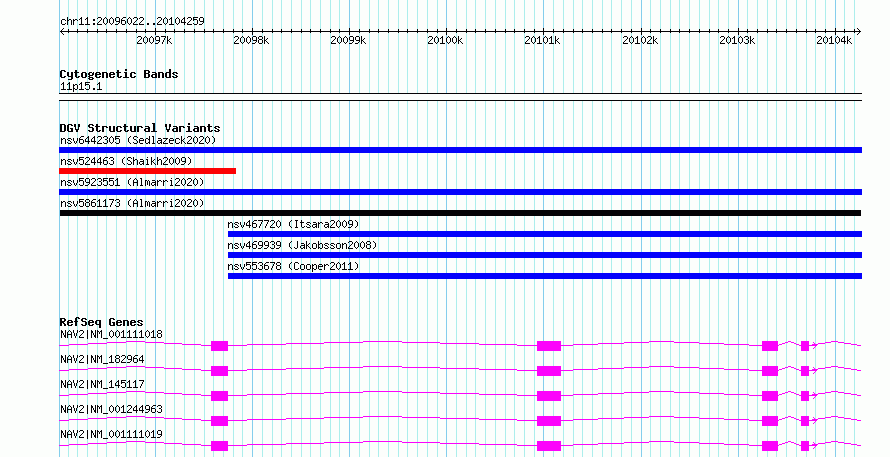Click the chr11:20096022..20104259 region label
Screen dimensions: 890x457
[132, 21]
